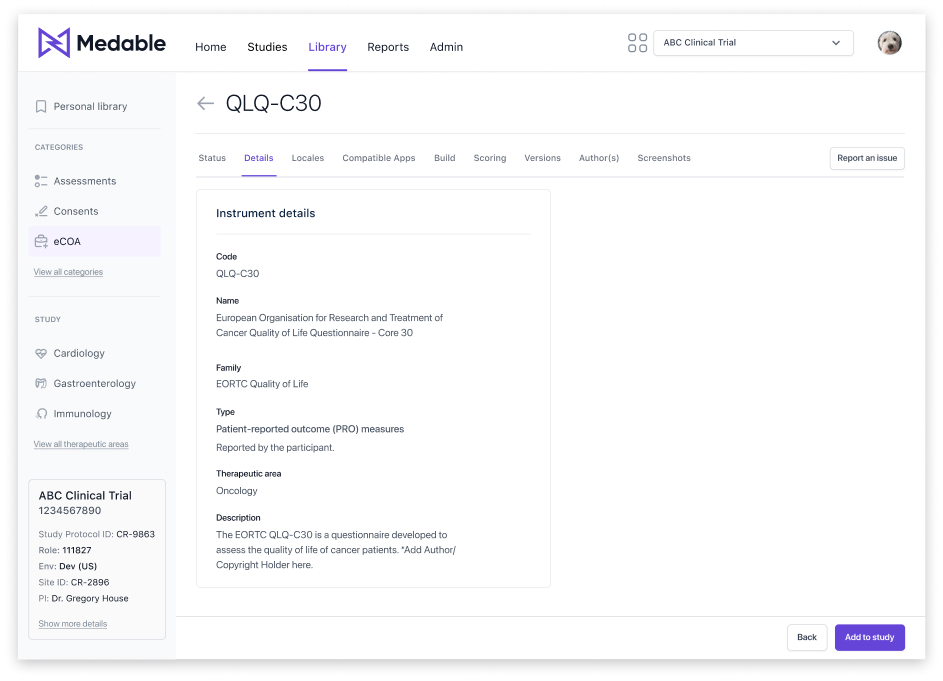Open the Immunology study icon
Viewport: 943px width, 681px height.
41,413
